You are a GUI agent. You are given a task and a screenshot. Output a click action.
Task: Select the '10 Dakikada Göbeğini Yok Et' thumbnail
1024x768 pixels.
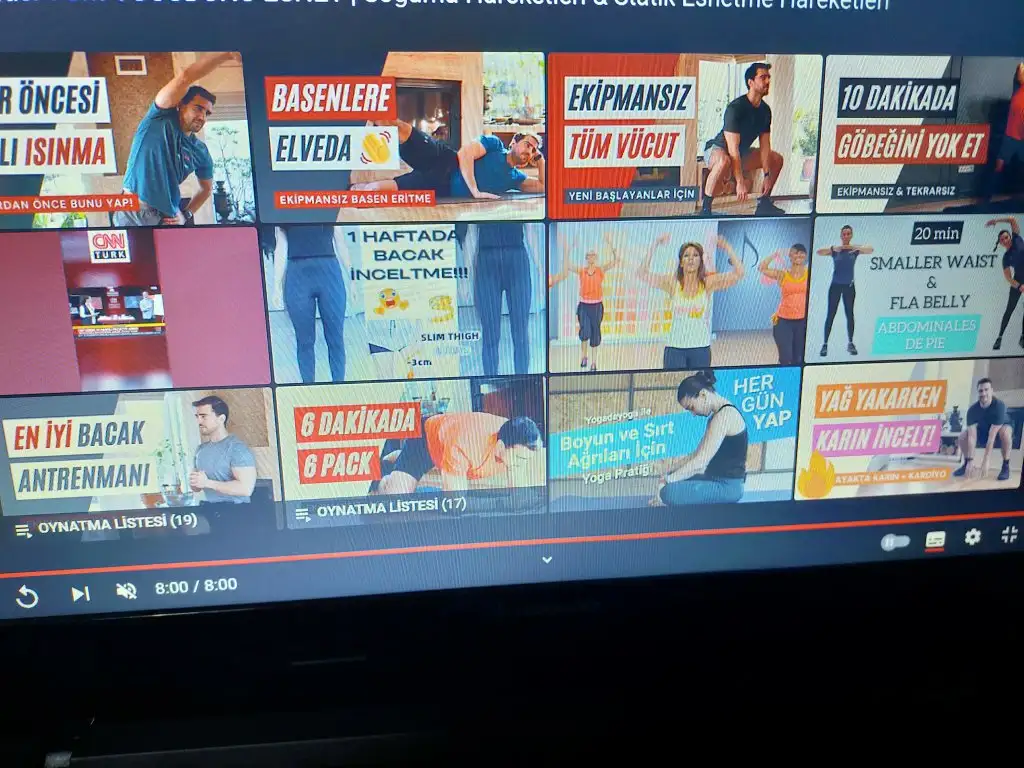click(x=920, y=133)
